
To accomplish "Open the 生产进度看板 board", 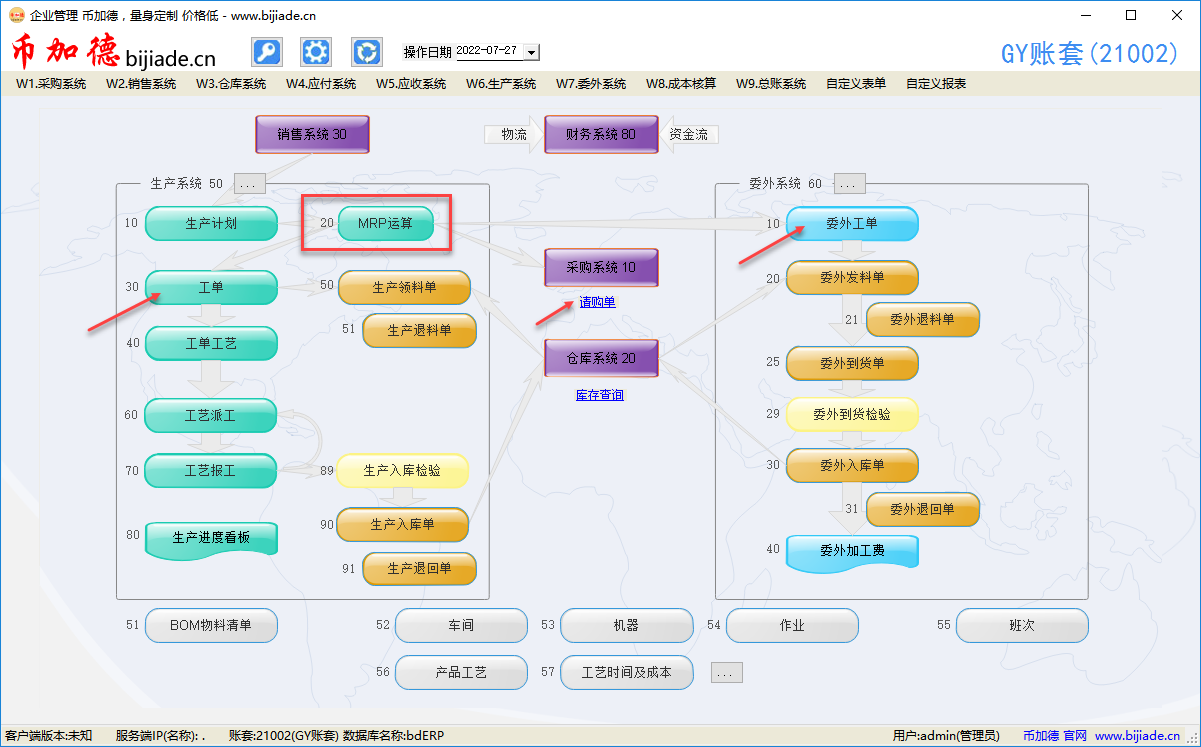I will (211, 537).
